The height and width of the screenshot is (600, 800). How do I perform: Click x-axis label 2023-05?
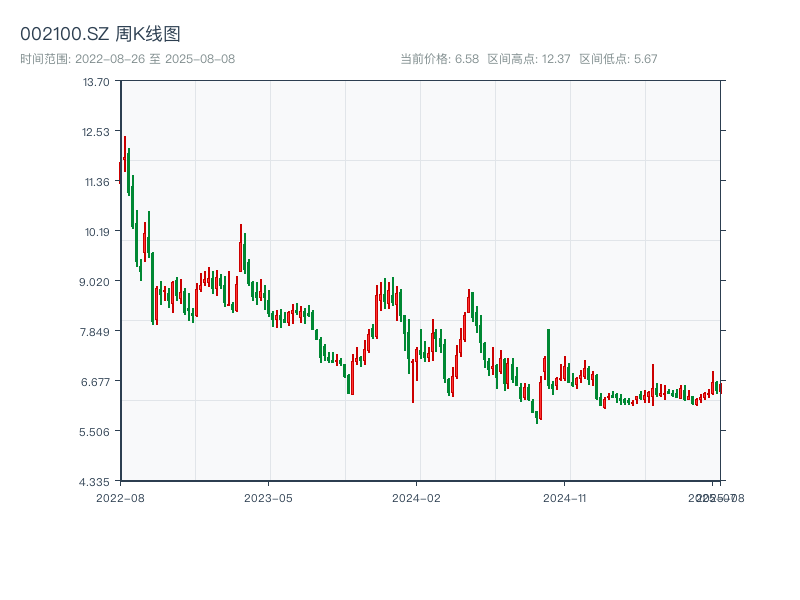point(268,498)
